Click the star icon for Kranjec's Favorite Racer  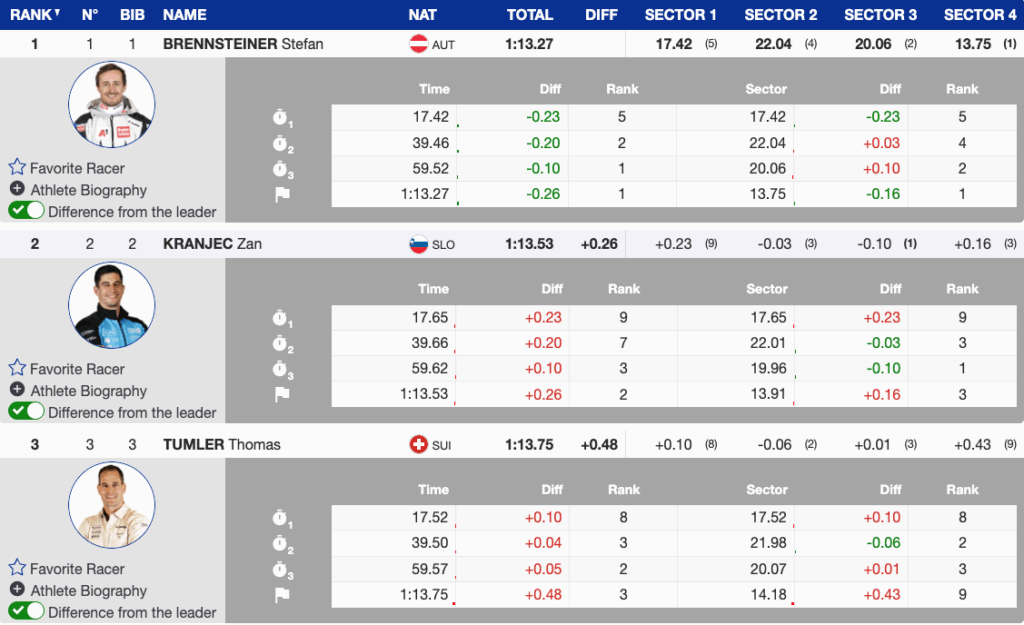(x=17, y=368)
